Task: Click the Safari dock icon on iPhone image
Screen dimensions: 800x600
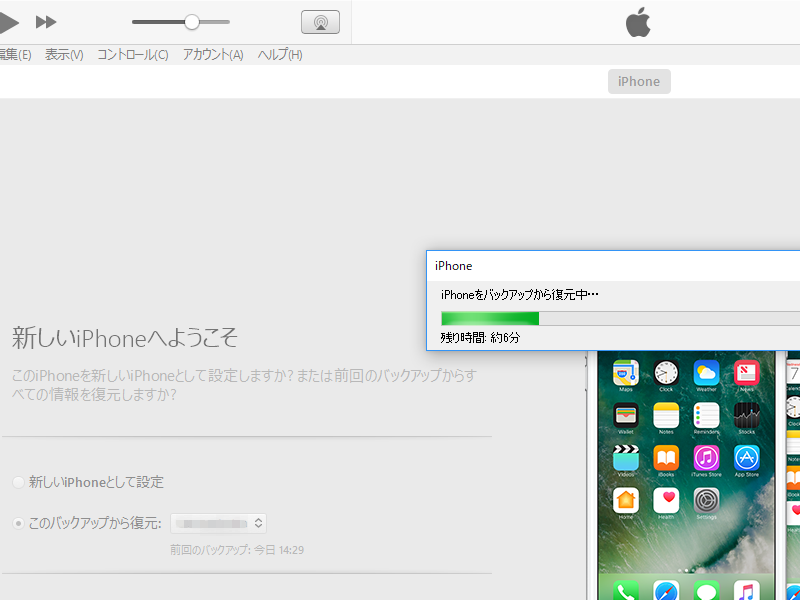Action: [x=666, y=590]
